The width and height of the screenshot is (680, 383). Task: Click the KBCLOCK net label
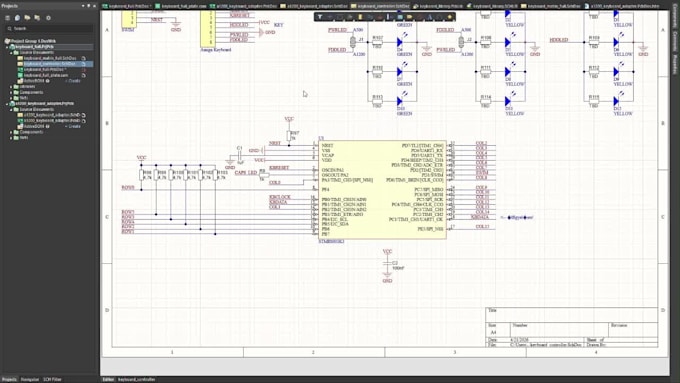click(280, 197)
